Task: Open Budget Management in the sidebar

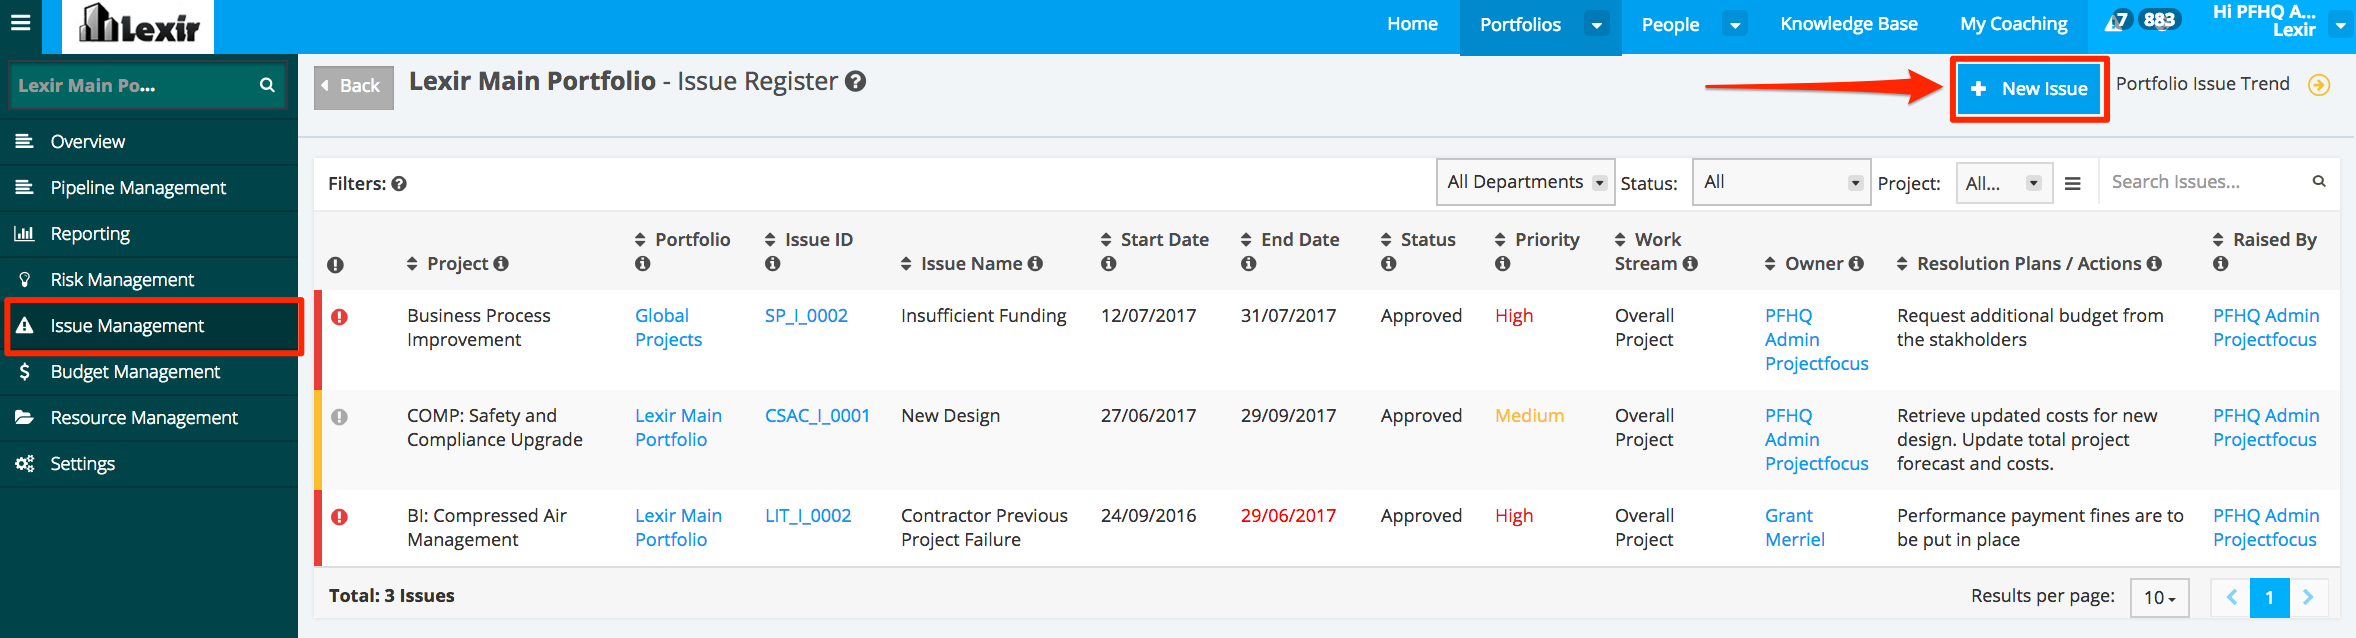Action: 149,372
